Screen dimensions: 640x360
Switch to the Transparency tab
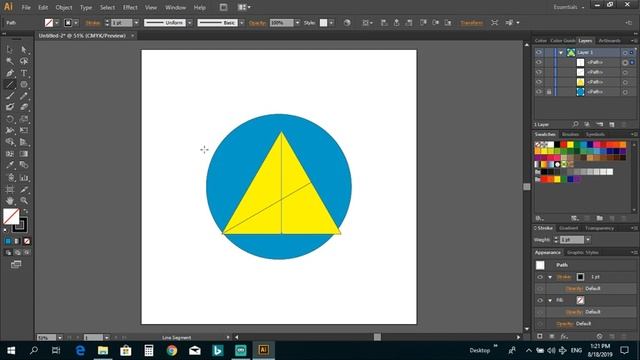pyautogui.click(x=599, y=228)
